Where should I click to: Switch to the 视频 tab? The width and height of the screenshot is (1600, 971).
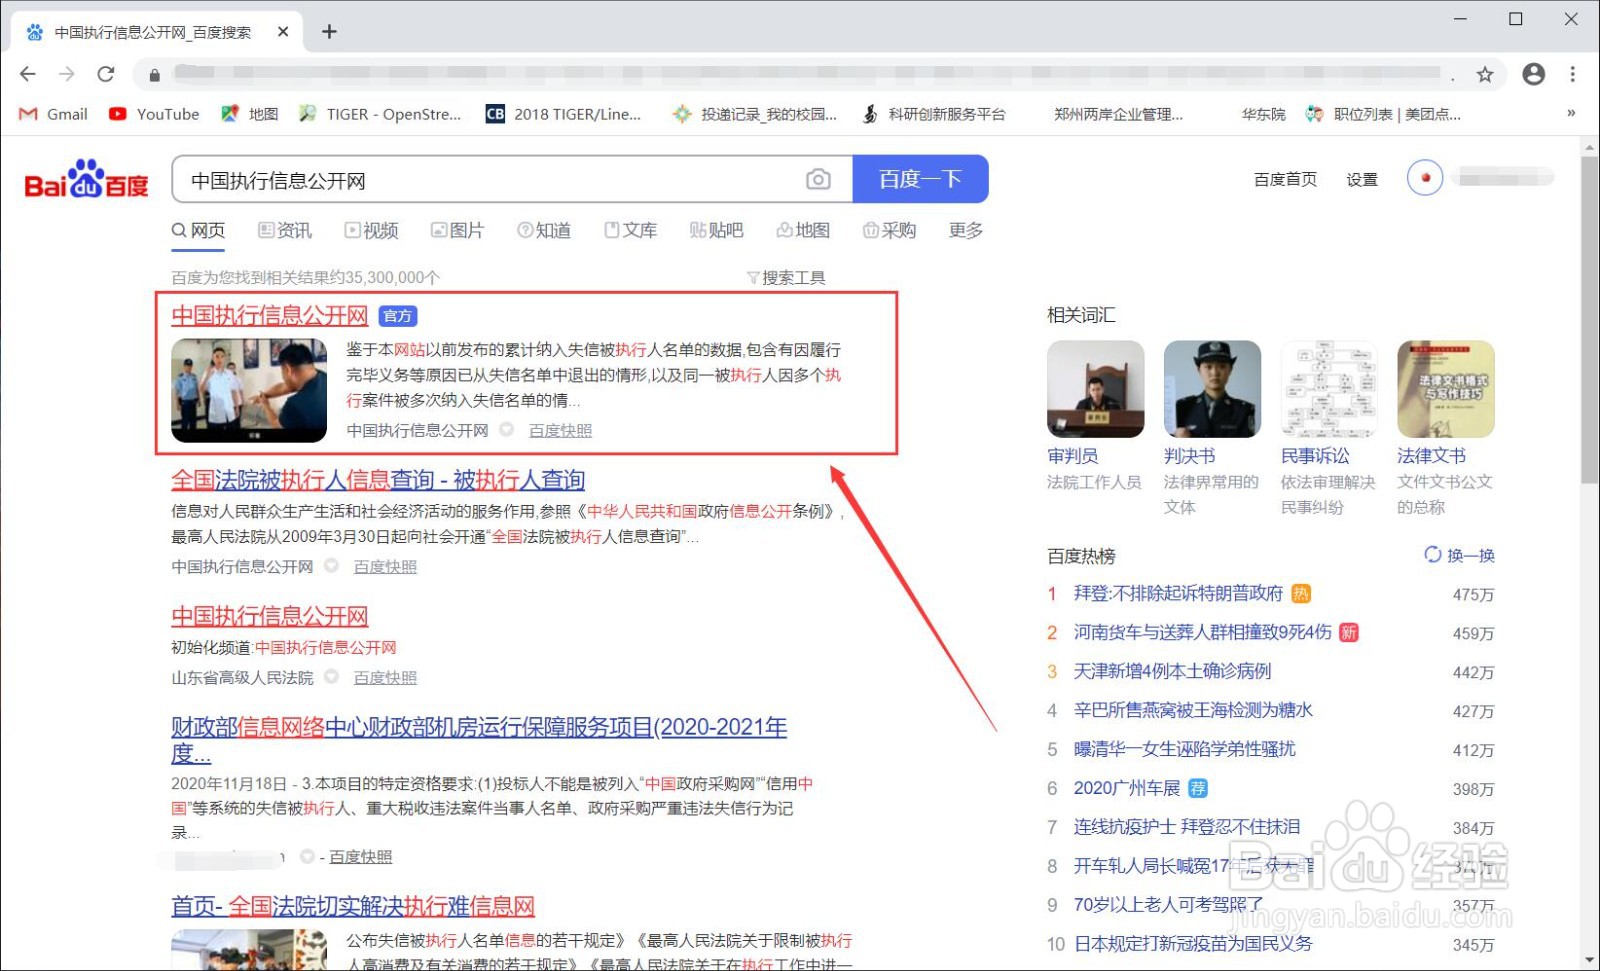(372, 230)
